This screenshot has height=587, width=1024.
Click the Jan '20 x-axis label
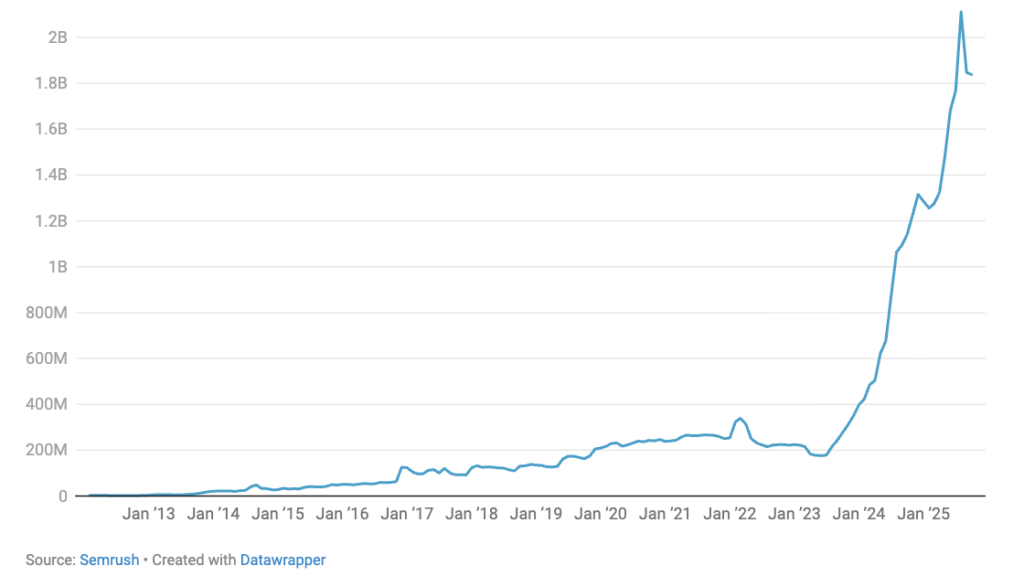coord(602,514)
